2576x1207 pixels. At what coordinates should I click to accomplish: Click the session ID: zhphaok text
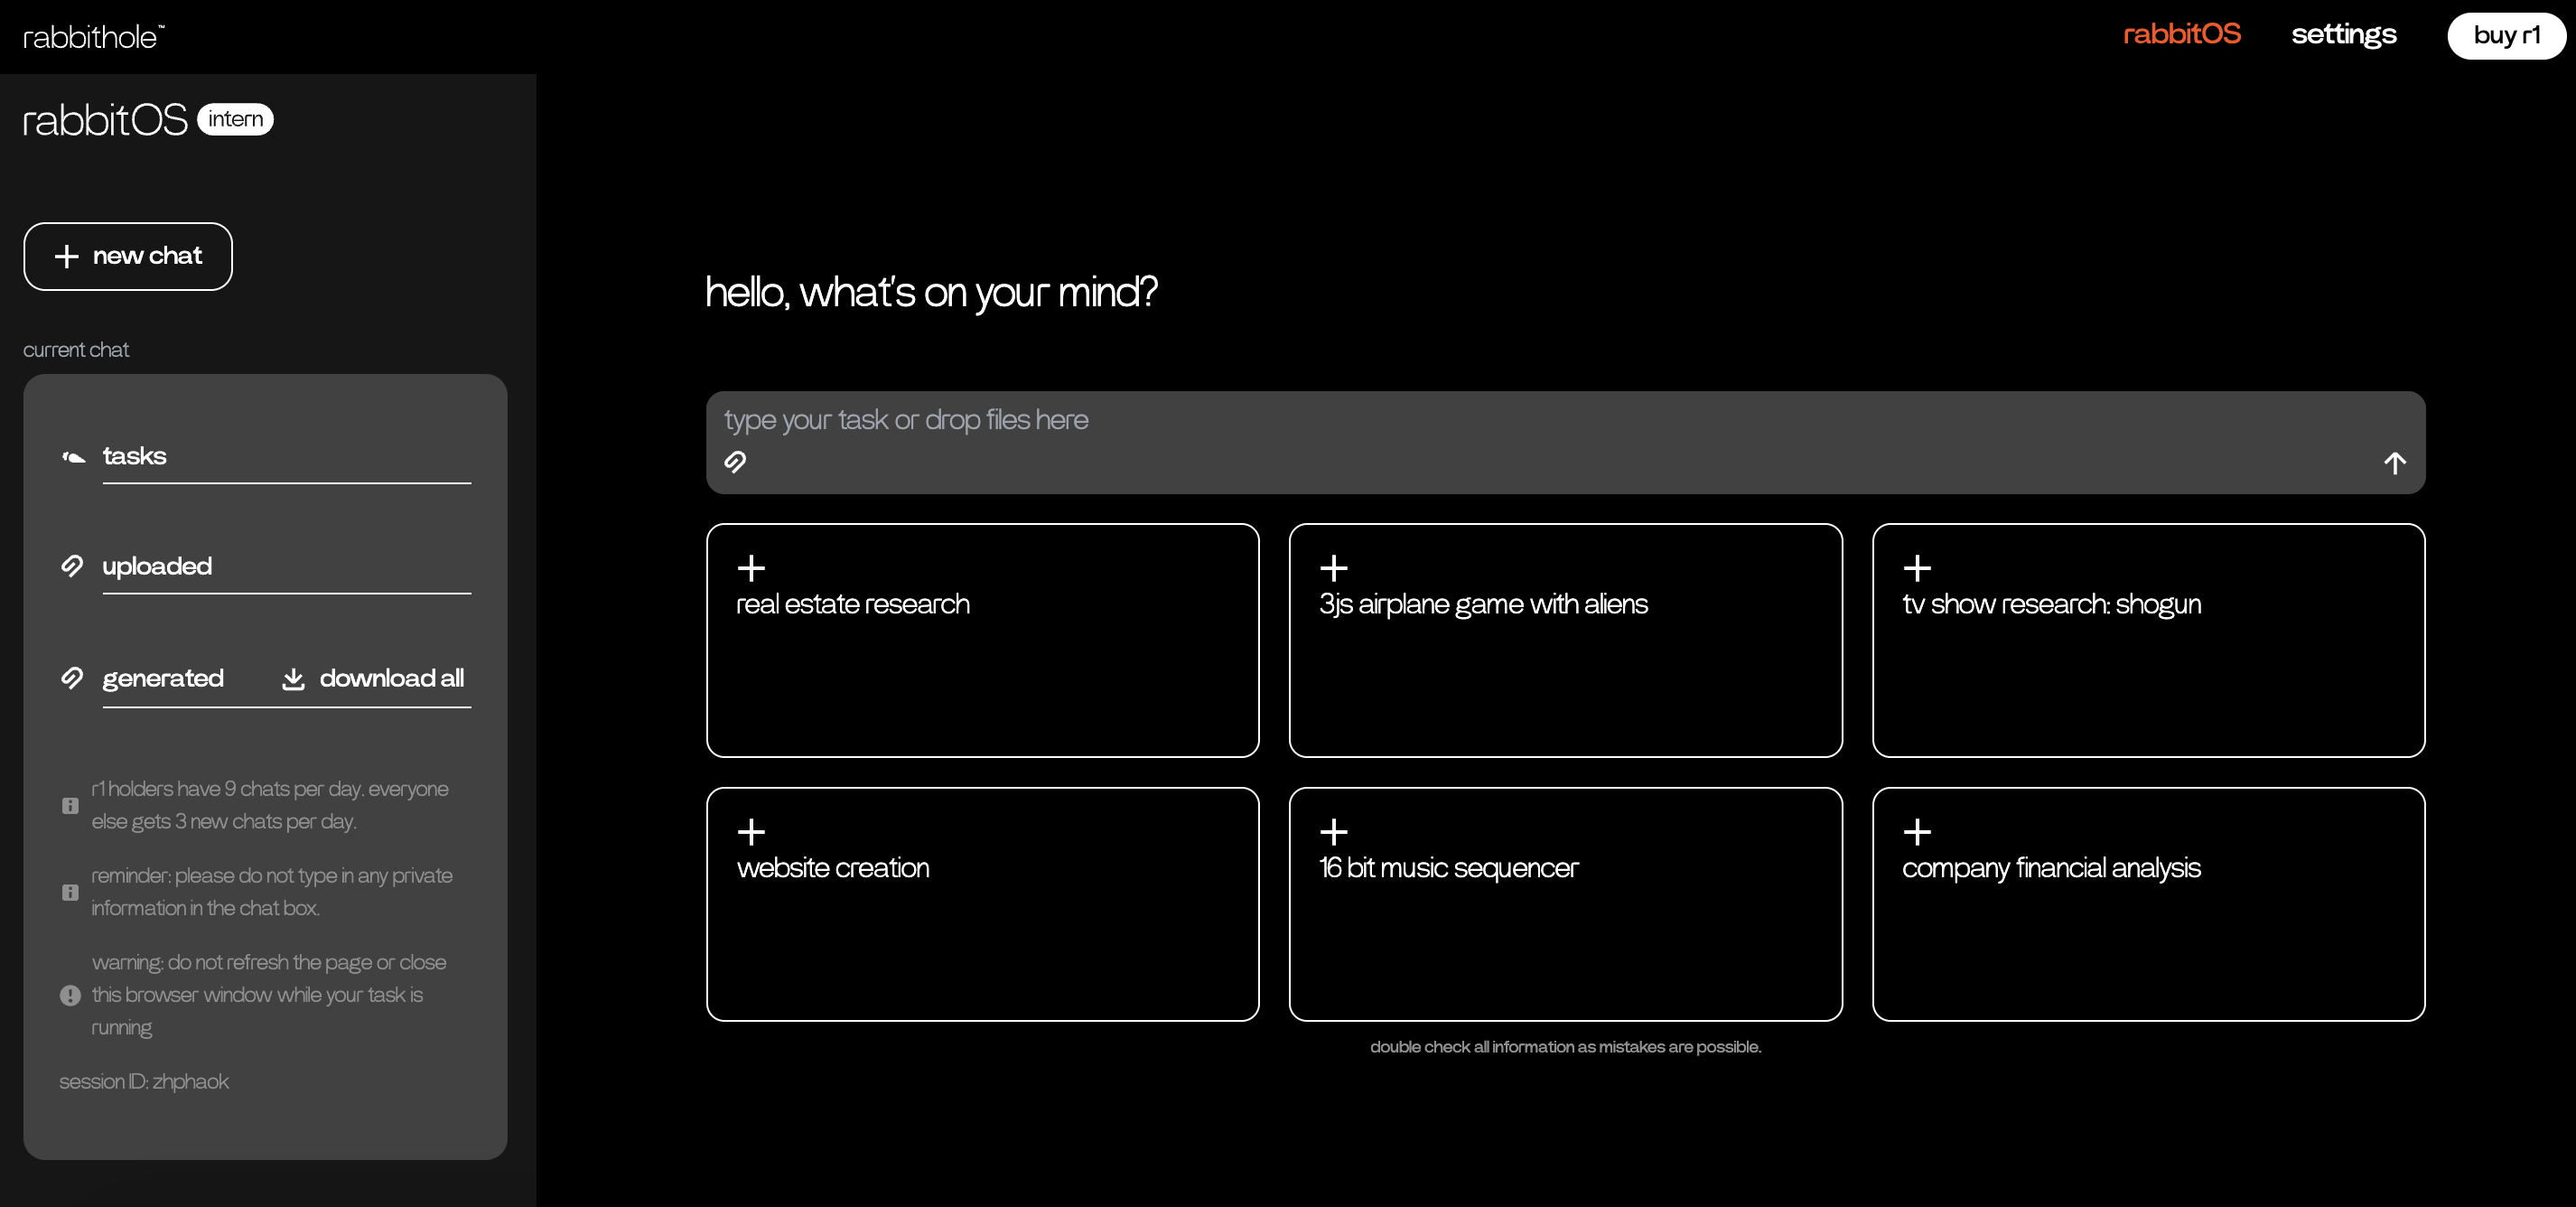click(144, 1082)
